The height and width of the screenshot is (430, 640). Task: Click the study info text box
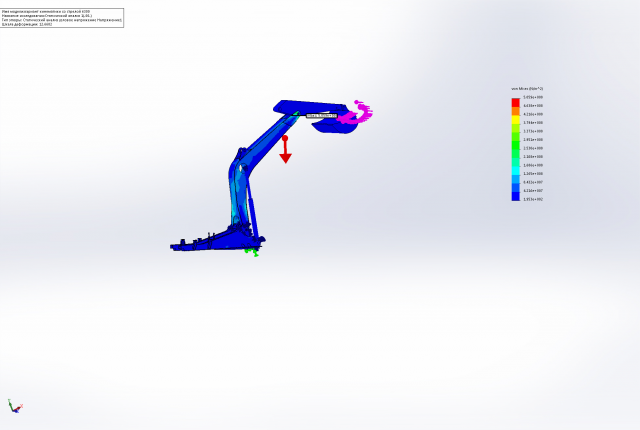(x=62, y=18)
